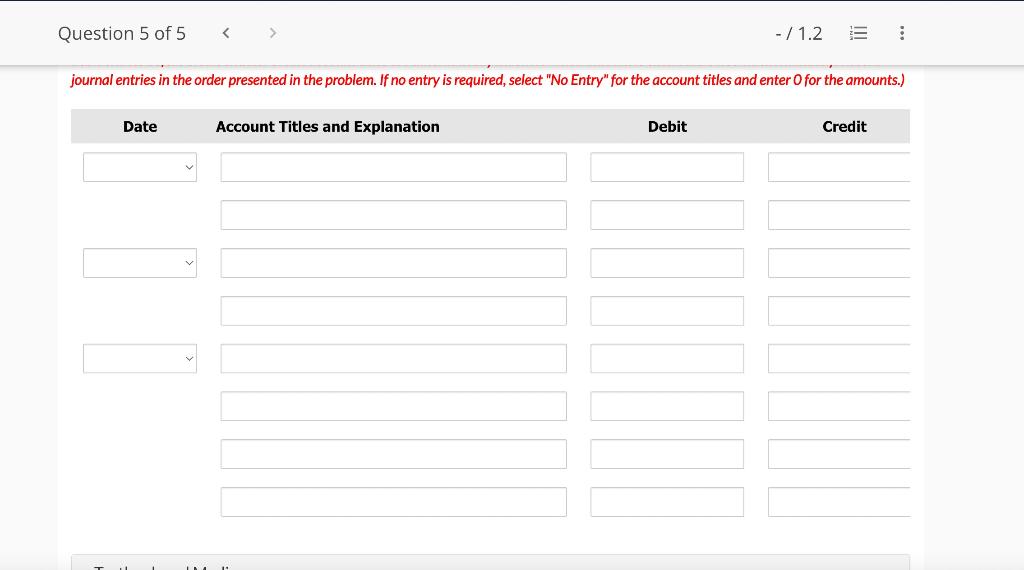
Task: Click the fourth row Account Titles field
Action: coord(394,311)
